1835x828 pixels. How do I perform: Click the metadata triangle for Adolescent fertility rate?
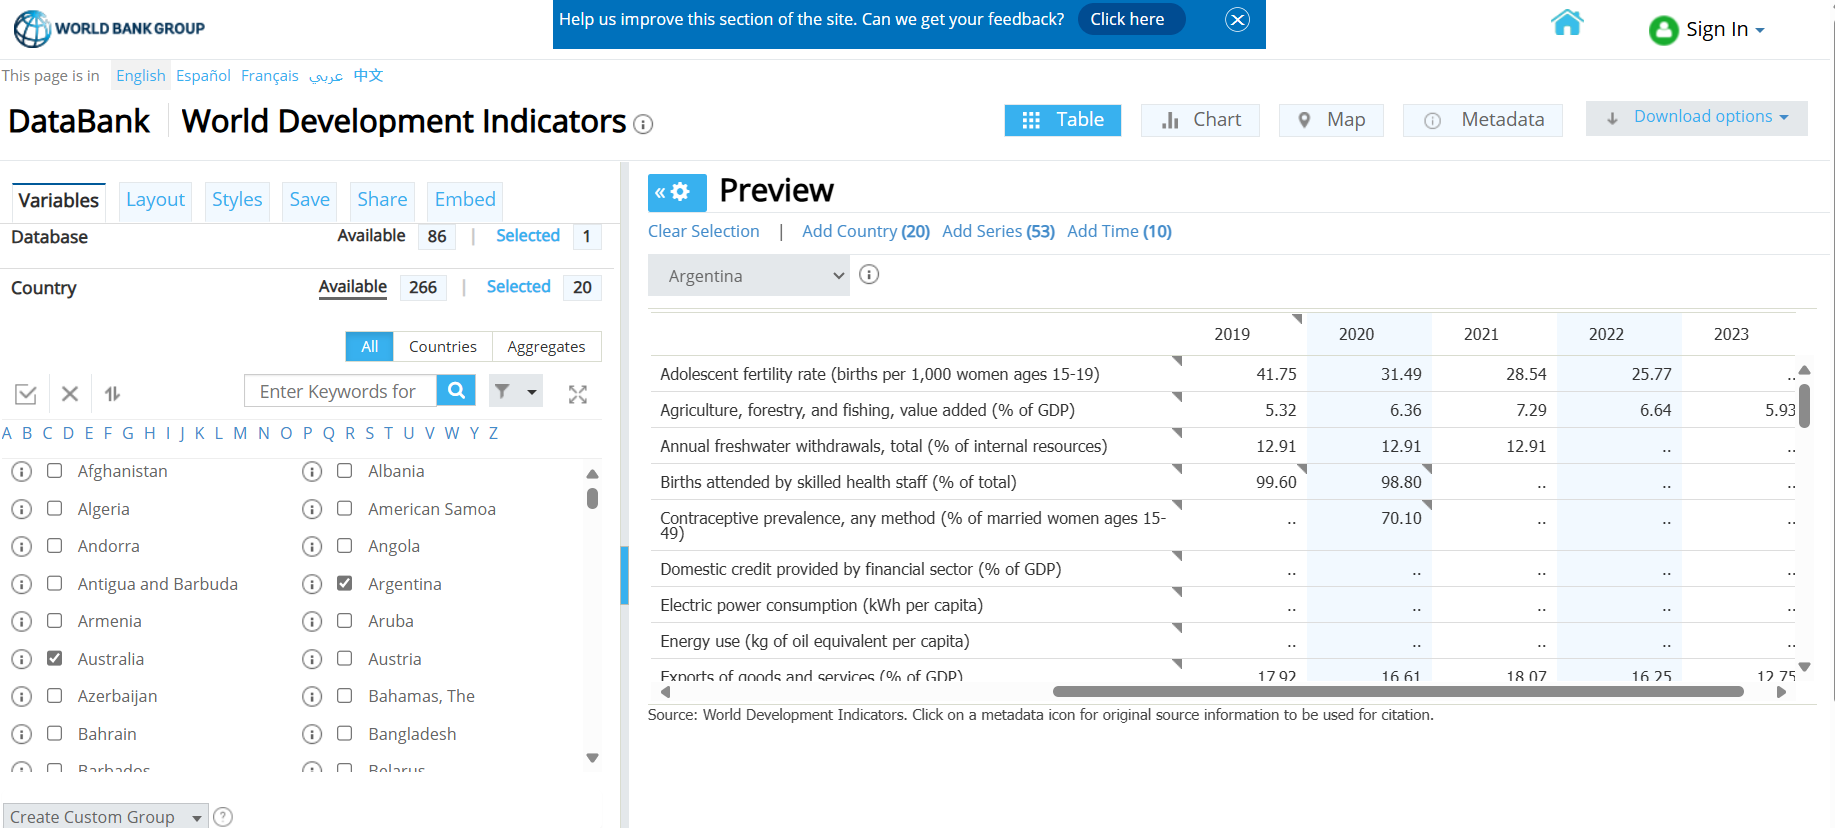(x=1177, y=360)
